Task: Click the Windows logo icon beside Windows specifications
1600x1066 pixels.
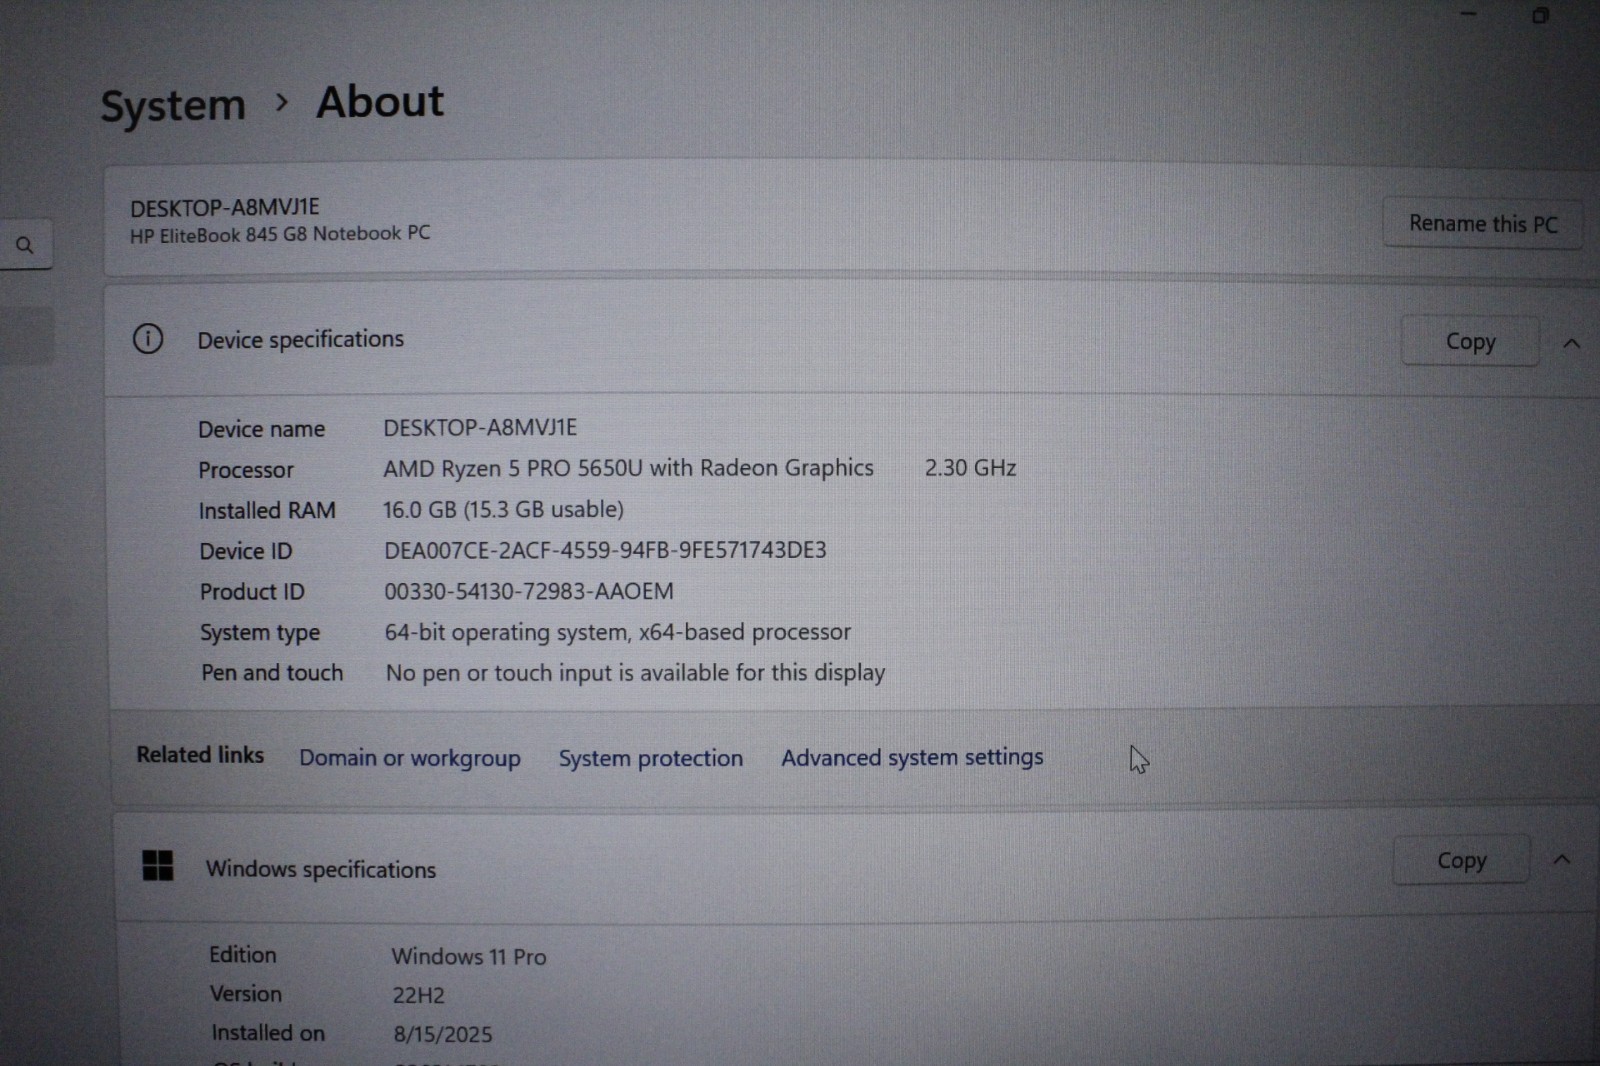Action: point(158,866)
